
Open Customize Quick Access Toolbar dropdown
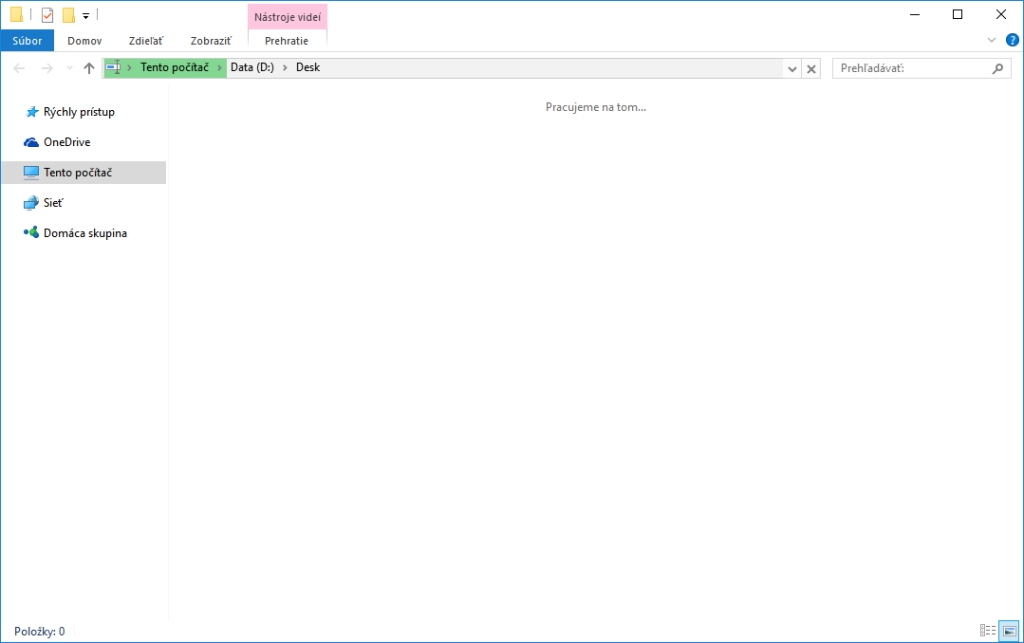coord(86,16)
